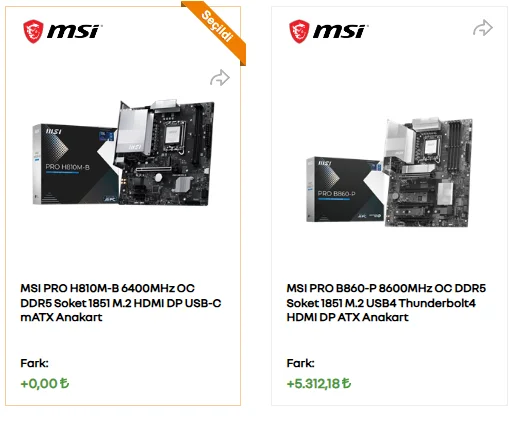Screen dimensions: 524x422
Task: Click the B860-P ATX motherboard photo
Action: pos(428,172)
